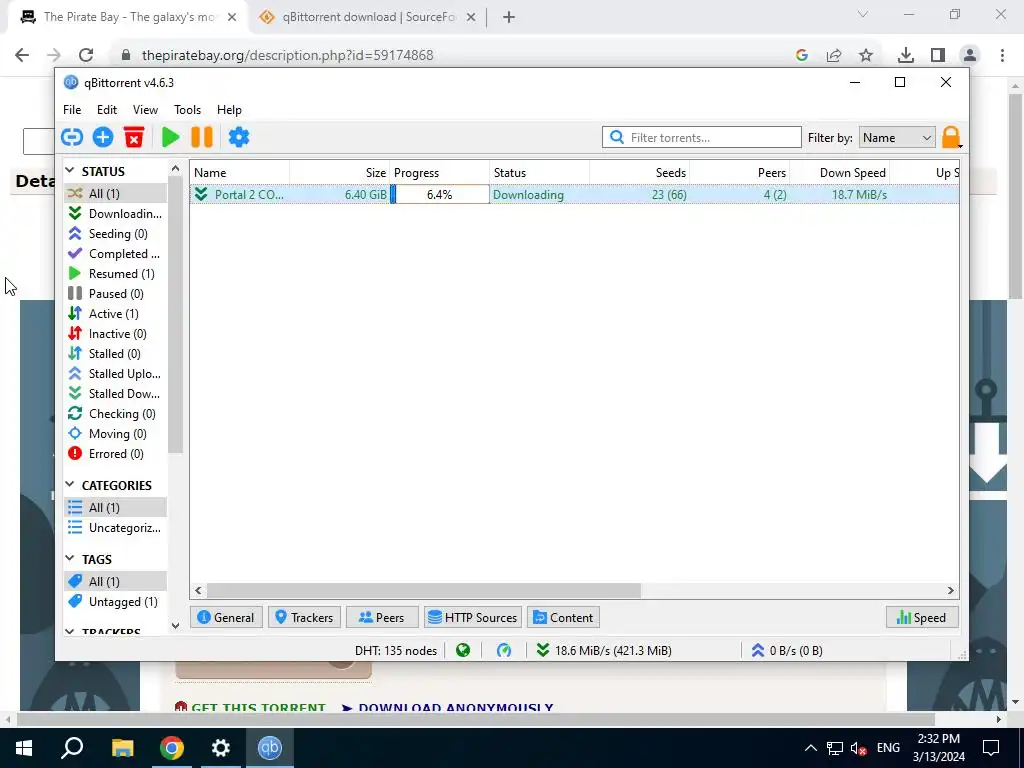Click the 6.4% progress bar

tap(440, 195)
